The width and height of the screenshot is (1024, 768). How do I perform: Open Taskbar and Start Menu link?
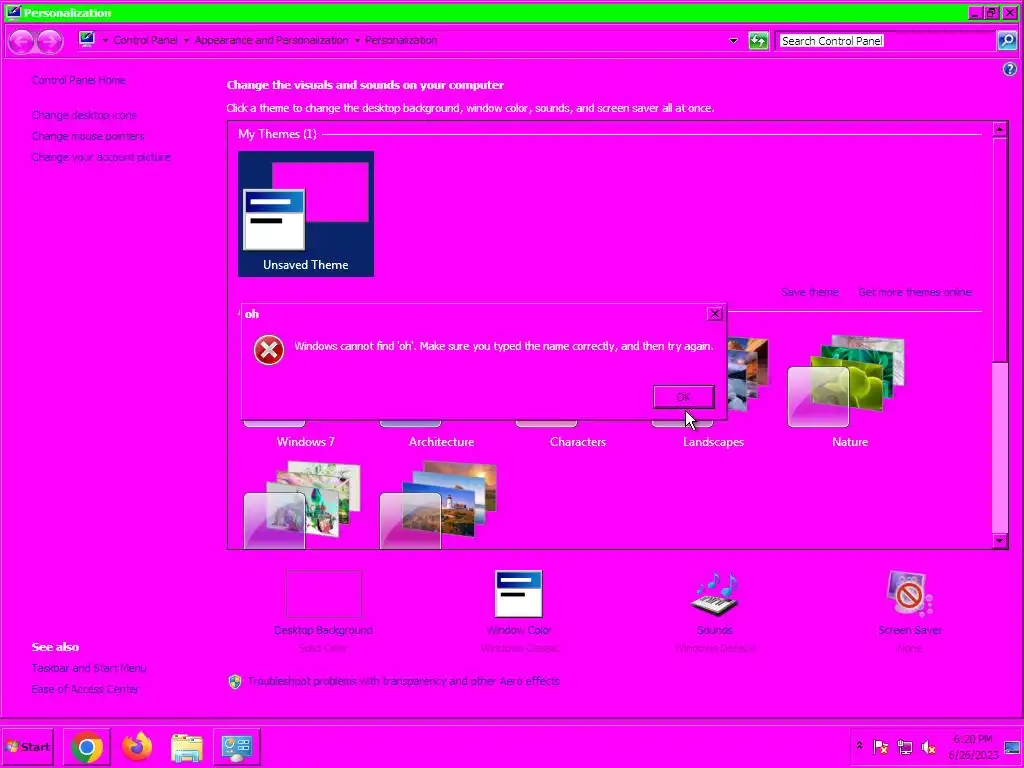[x=89, y=668]
